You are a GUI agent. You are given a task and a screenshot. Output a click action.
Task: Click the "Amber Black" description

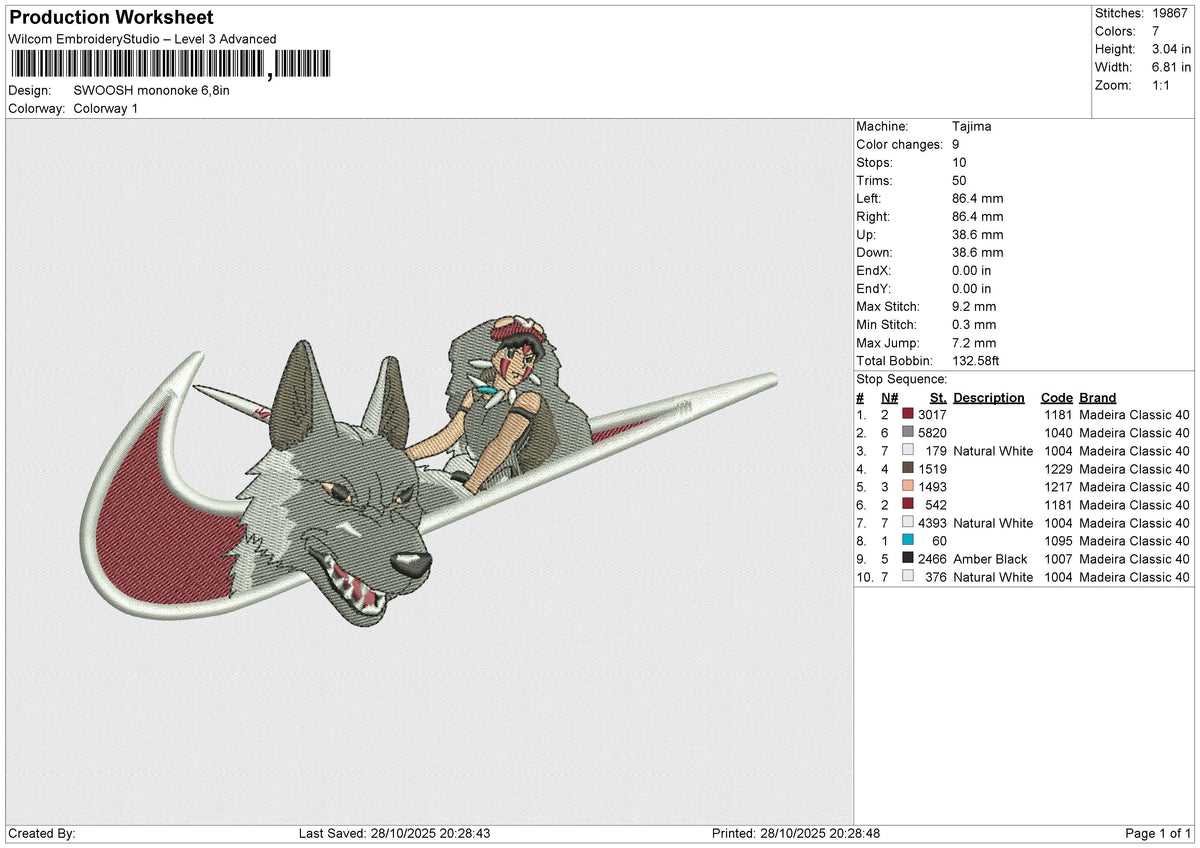[x=990, y=559]
